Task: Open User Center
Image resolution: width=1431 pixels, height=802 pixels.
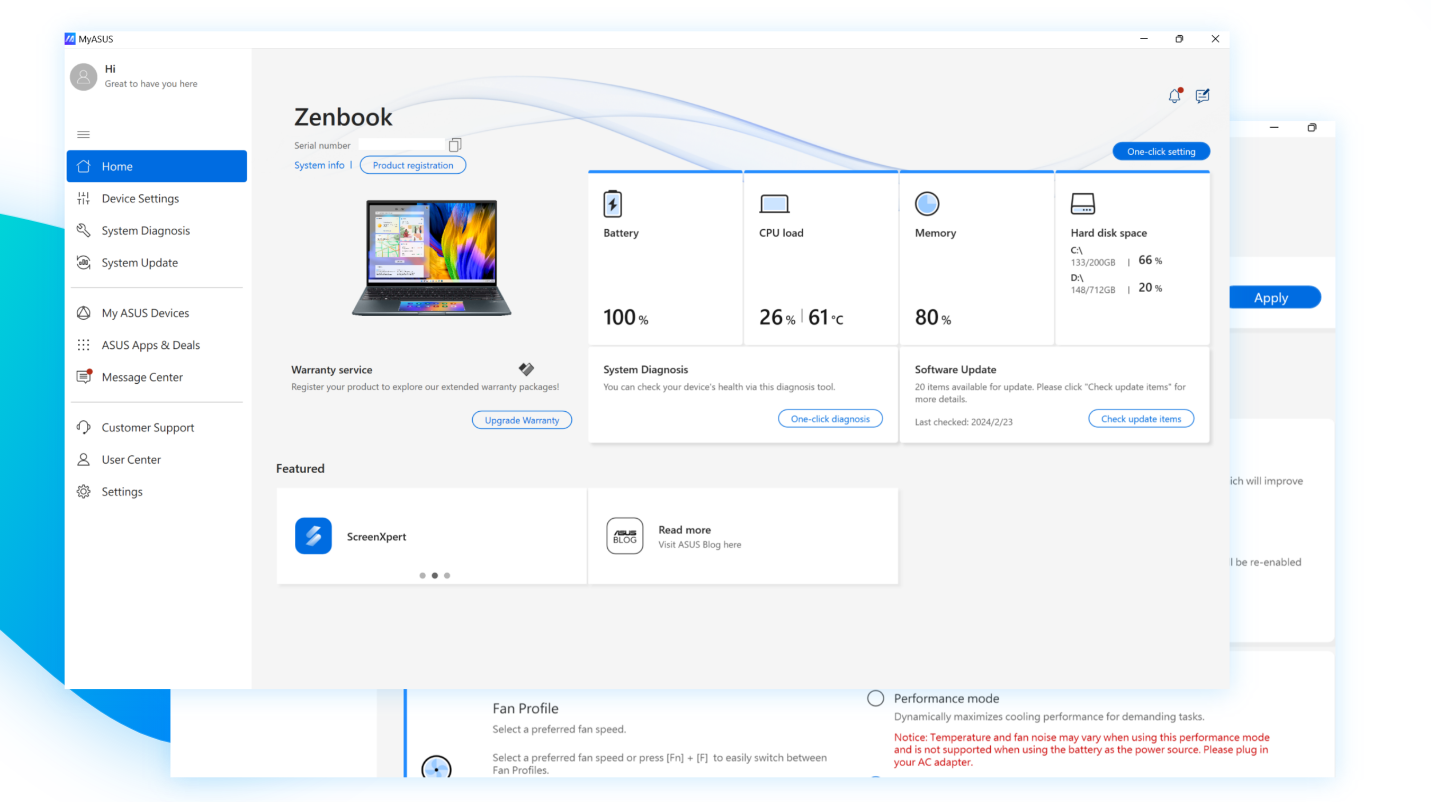Action: click(157, 459)
